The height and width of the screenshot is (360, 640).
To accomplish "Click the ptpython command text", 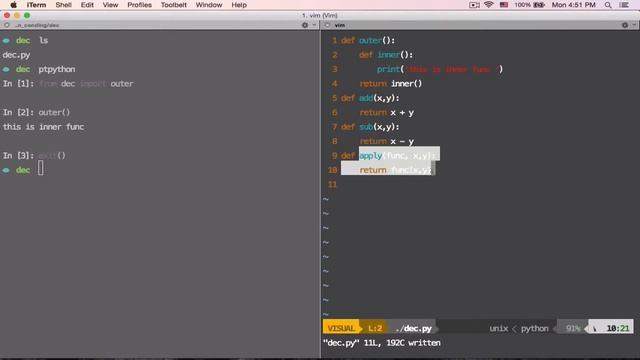I will [57, 69].
